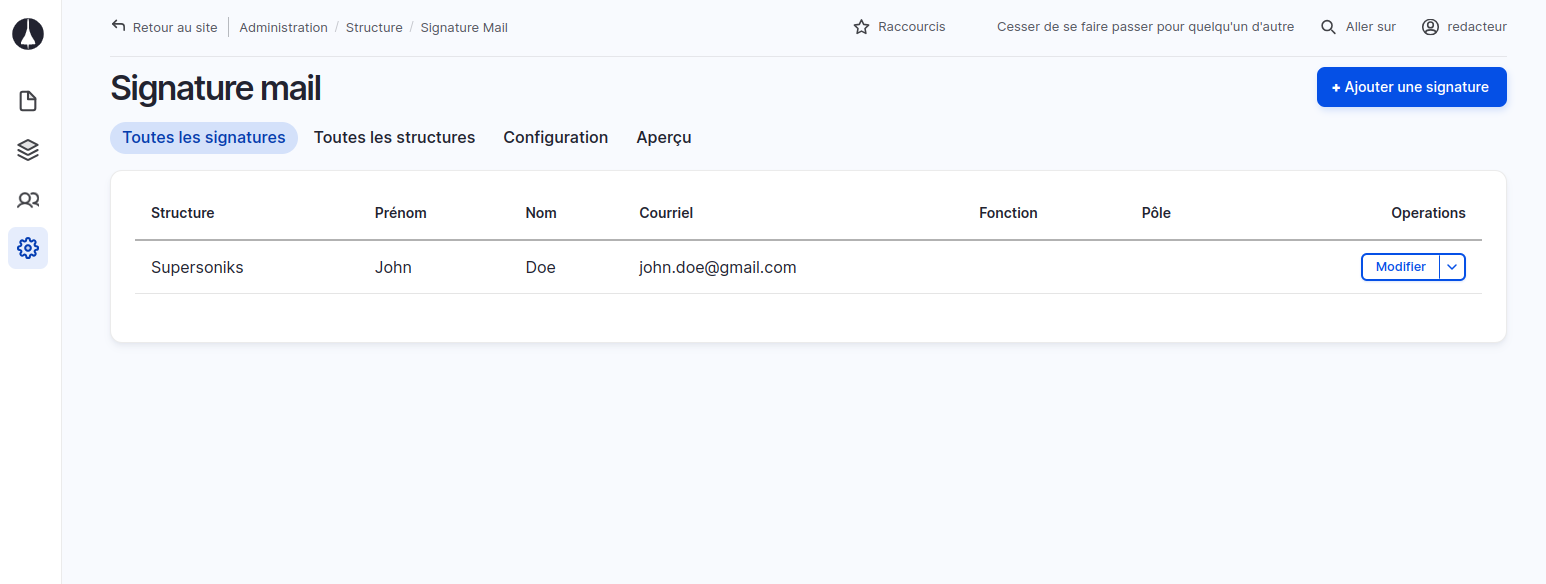Click the Courriel column header
1546x584 pixels.
coord(666,213)
